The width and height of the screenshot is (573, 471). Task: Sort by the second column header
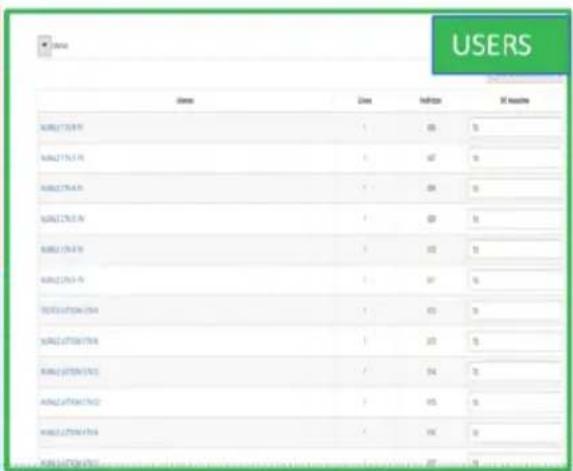coord(365,100)
